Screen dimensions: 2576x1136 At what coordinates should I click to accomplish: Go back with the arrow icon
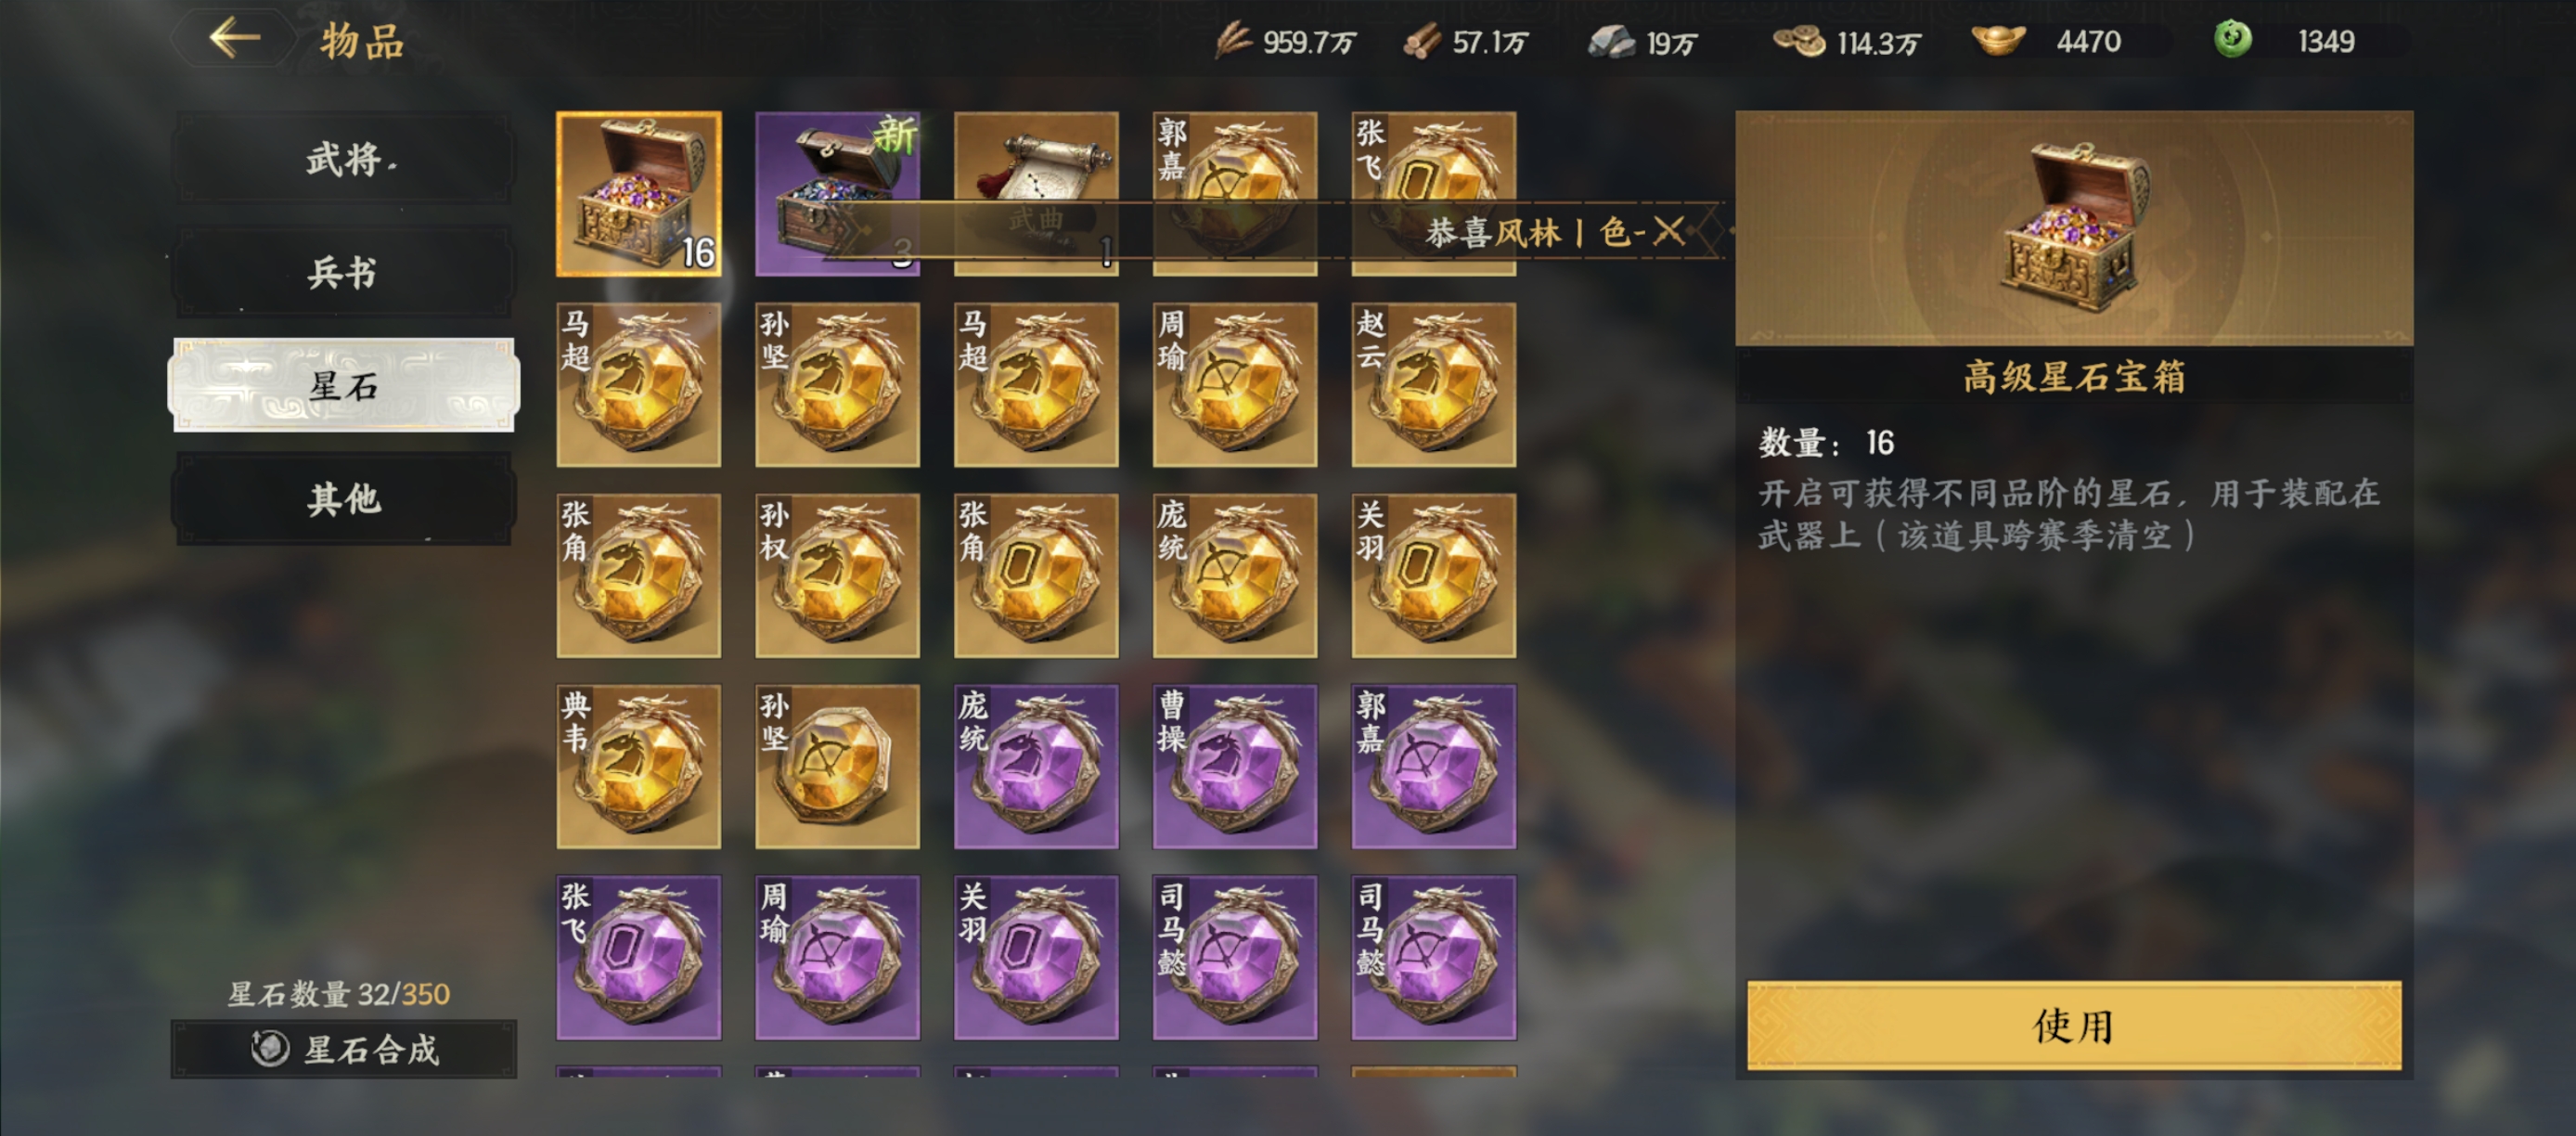[x=235, y=38]
